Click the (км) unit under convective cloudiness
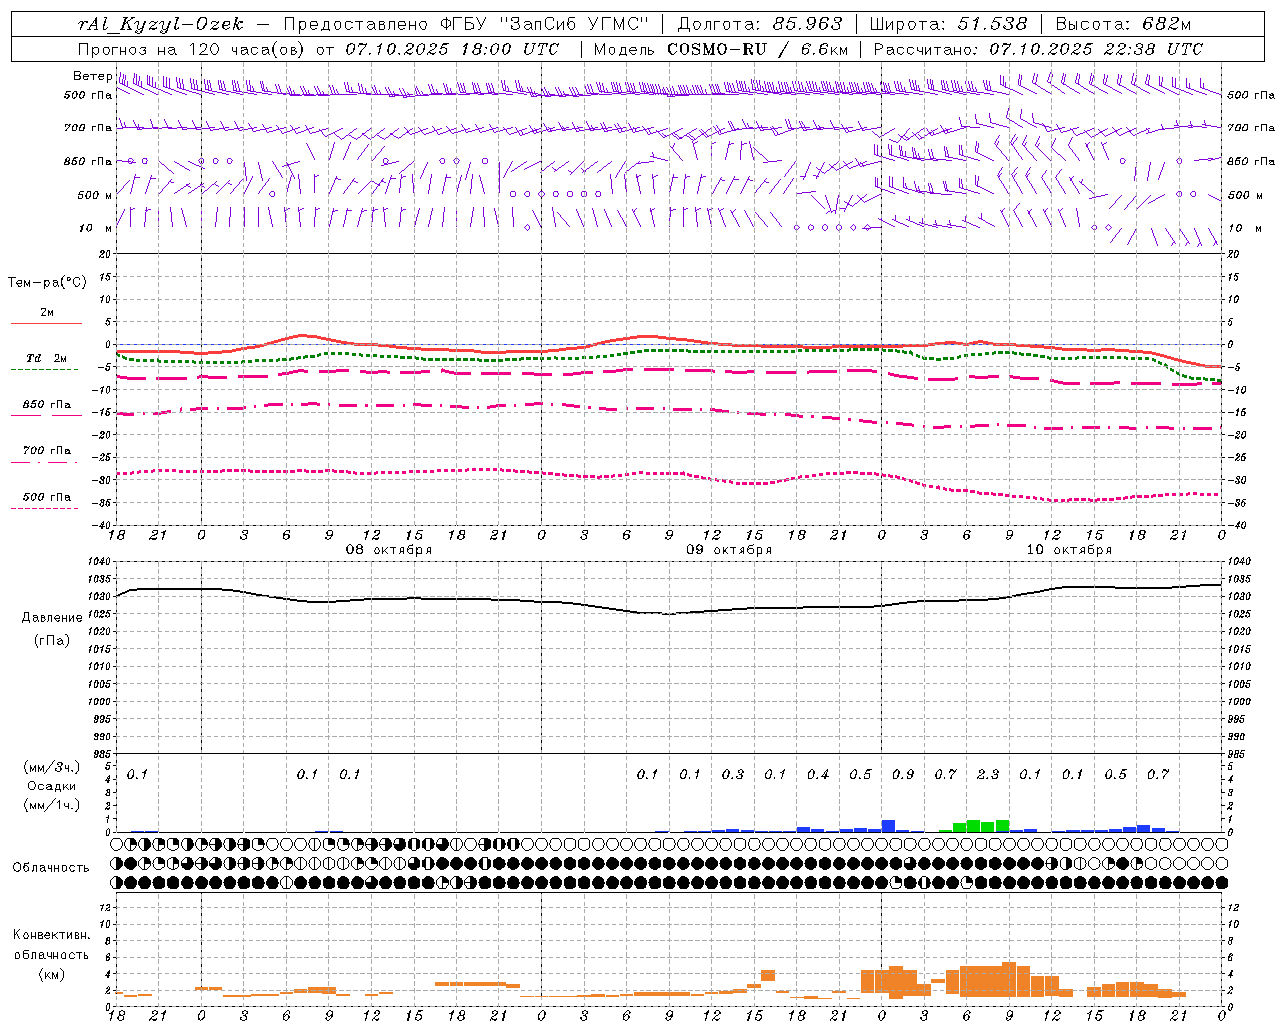Image resolution: width=1280 pixels, height=1024 pixels. [x=51, y=974]
